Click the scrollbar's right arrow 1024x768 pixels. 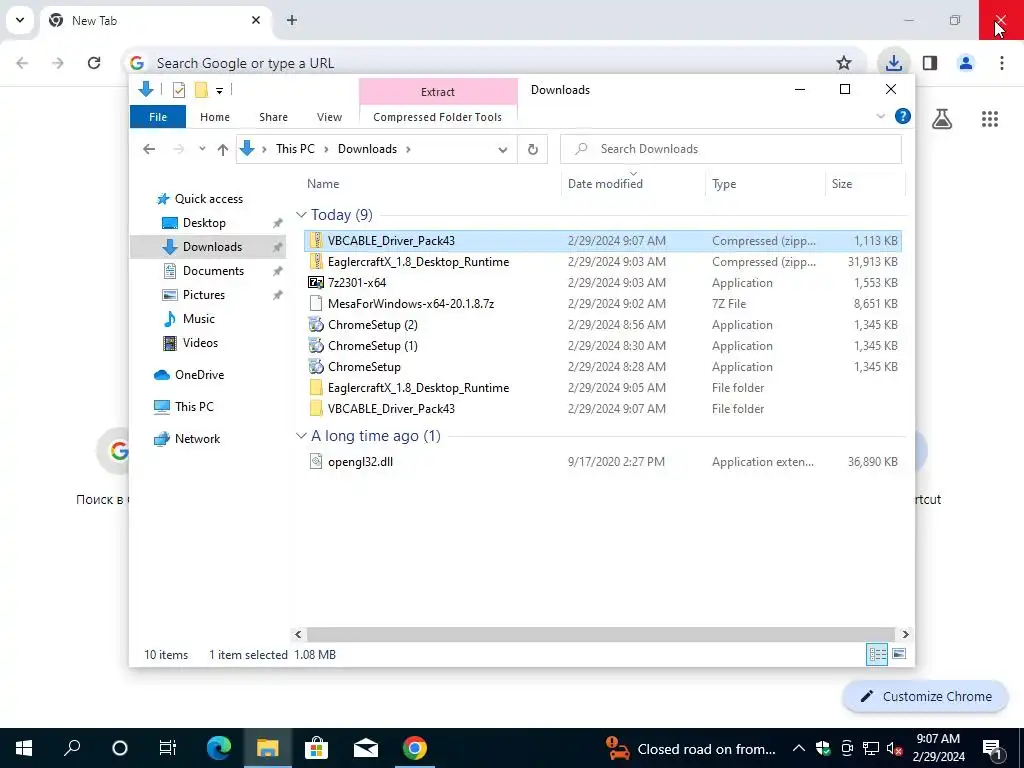[x=905, y=634]
